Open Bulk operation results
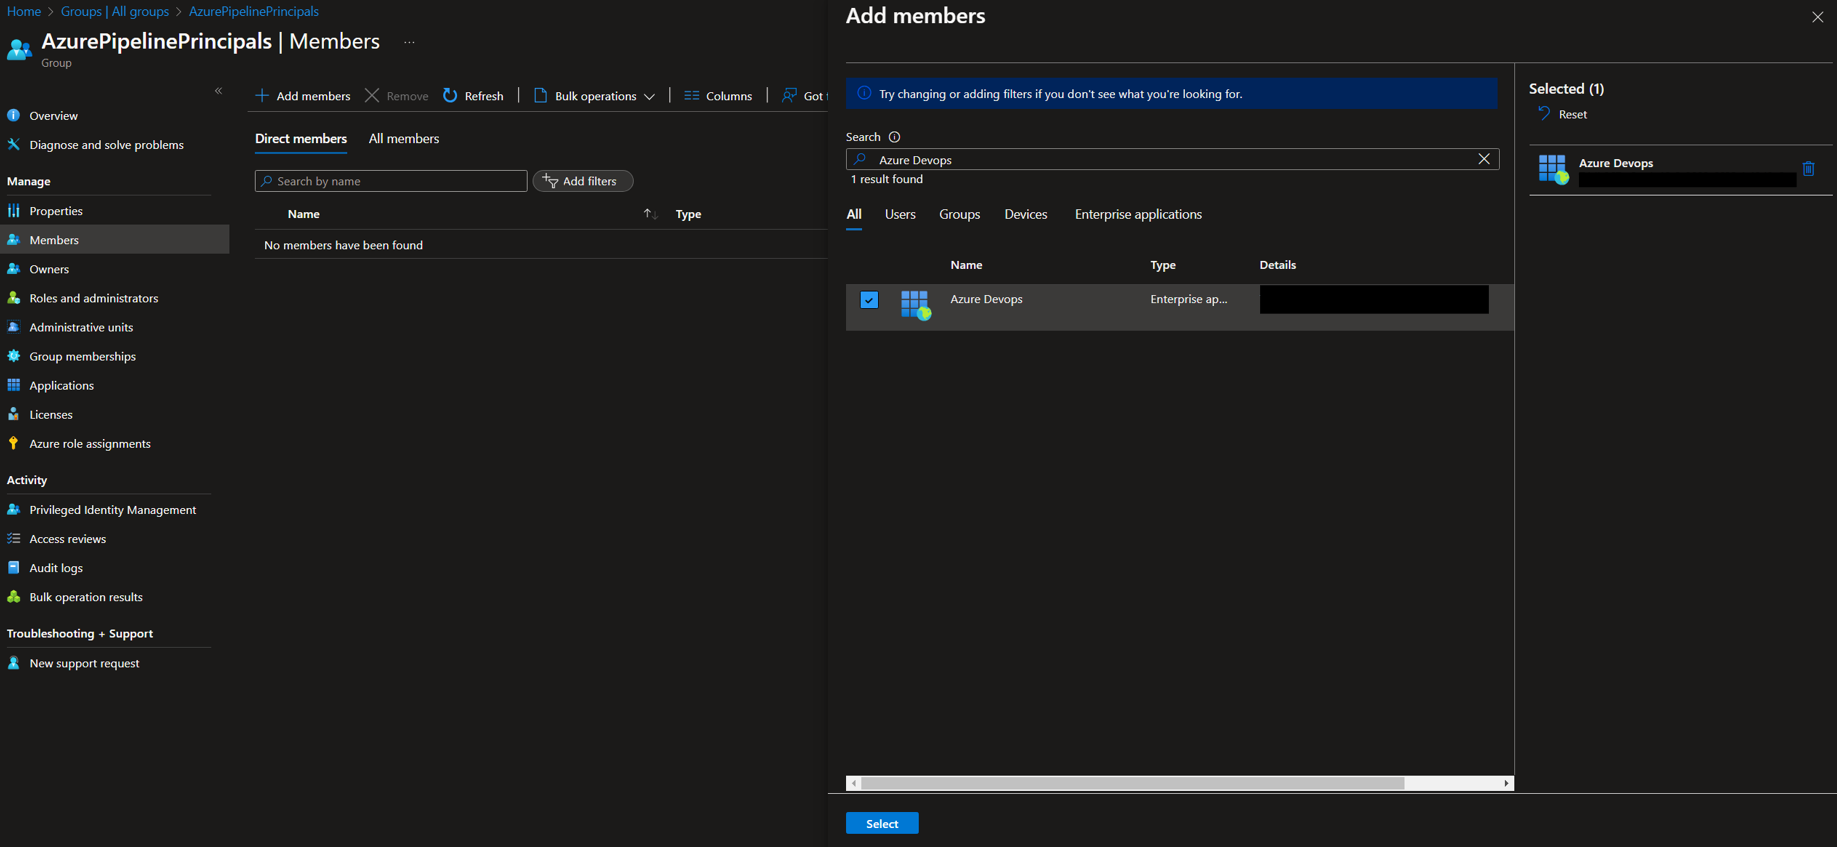The image size is (1837, 847). click(86, 597)
